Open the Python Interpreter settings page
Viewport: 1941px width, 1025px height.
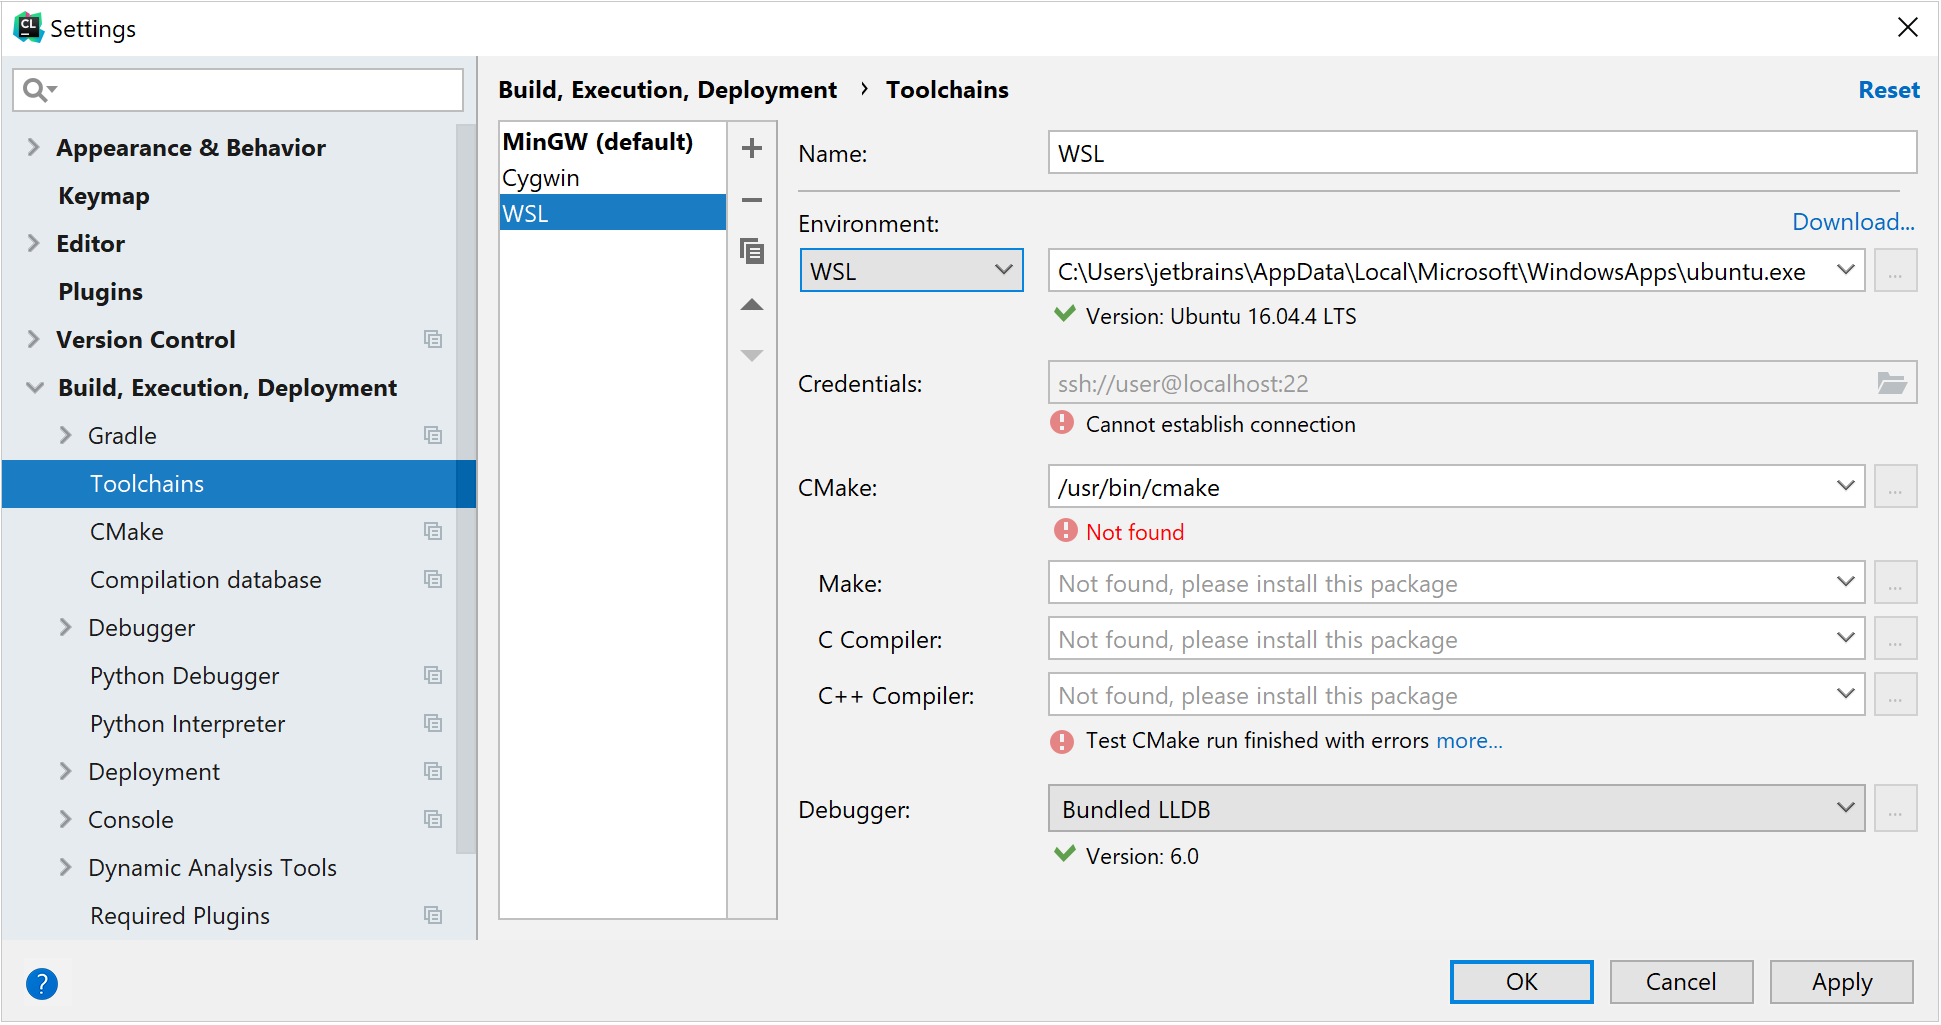[x=187, y=724]
